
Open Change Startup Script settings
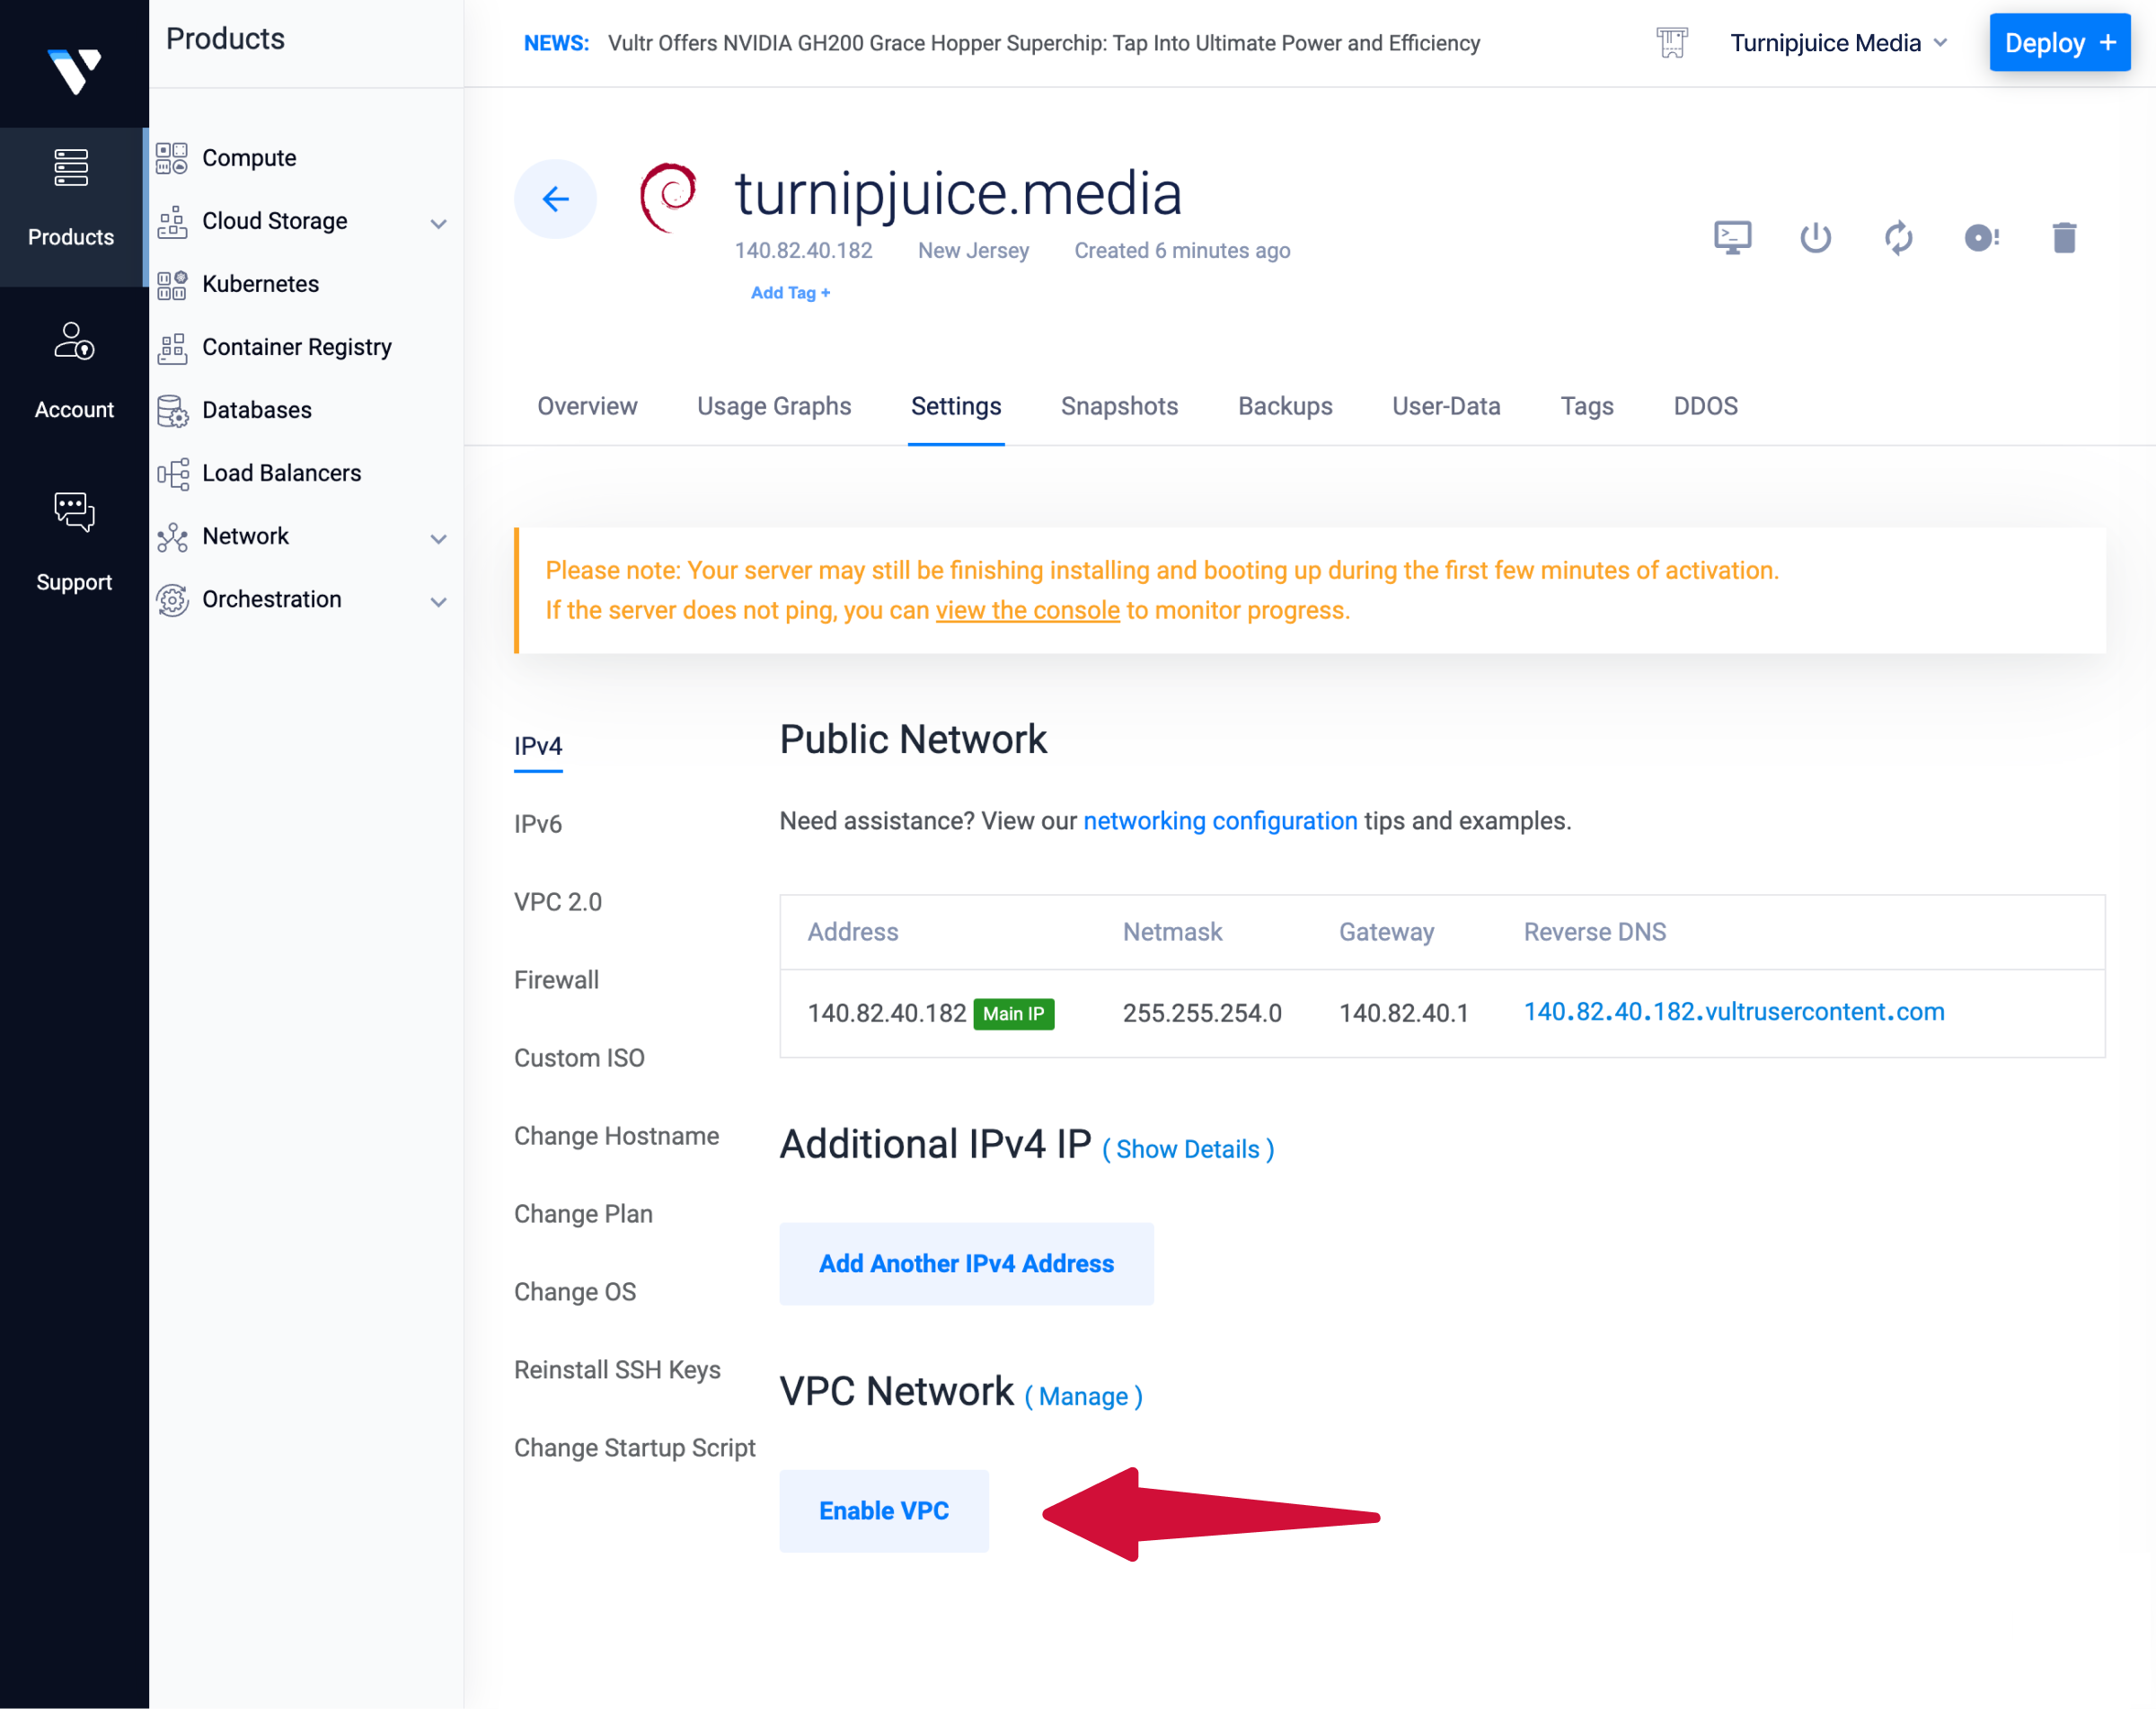[x=635, y=1448]
